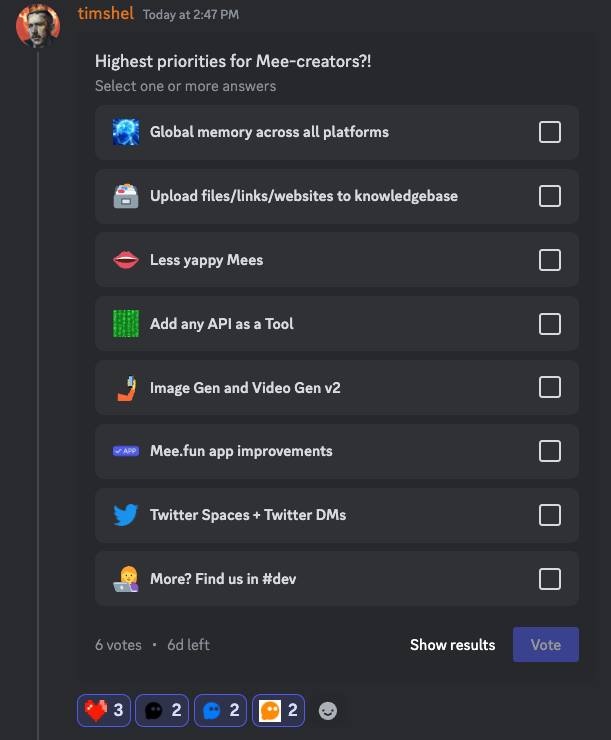Image resolution: width=611 pixels, height=740 pixels.
Task: Click the Add any API as a Tool label
Action: click(222, 324)
